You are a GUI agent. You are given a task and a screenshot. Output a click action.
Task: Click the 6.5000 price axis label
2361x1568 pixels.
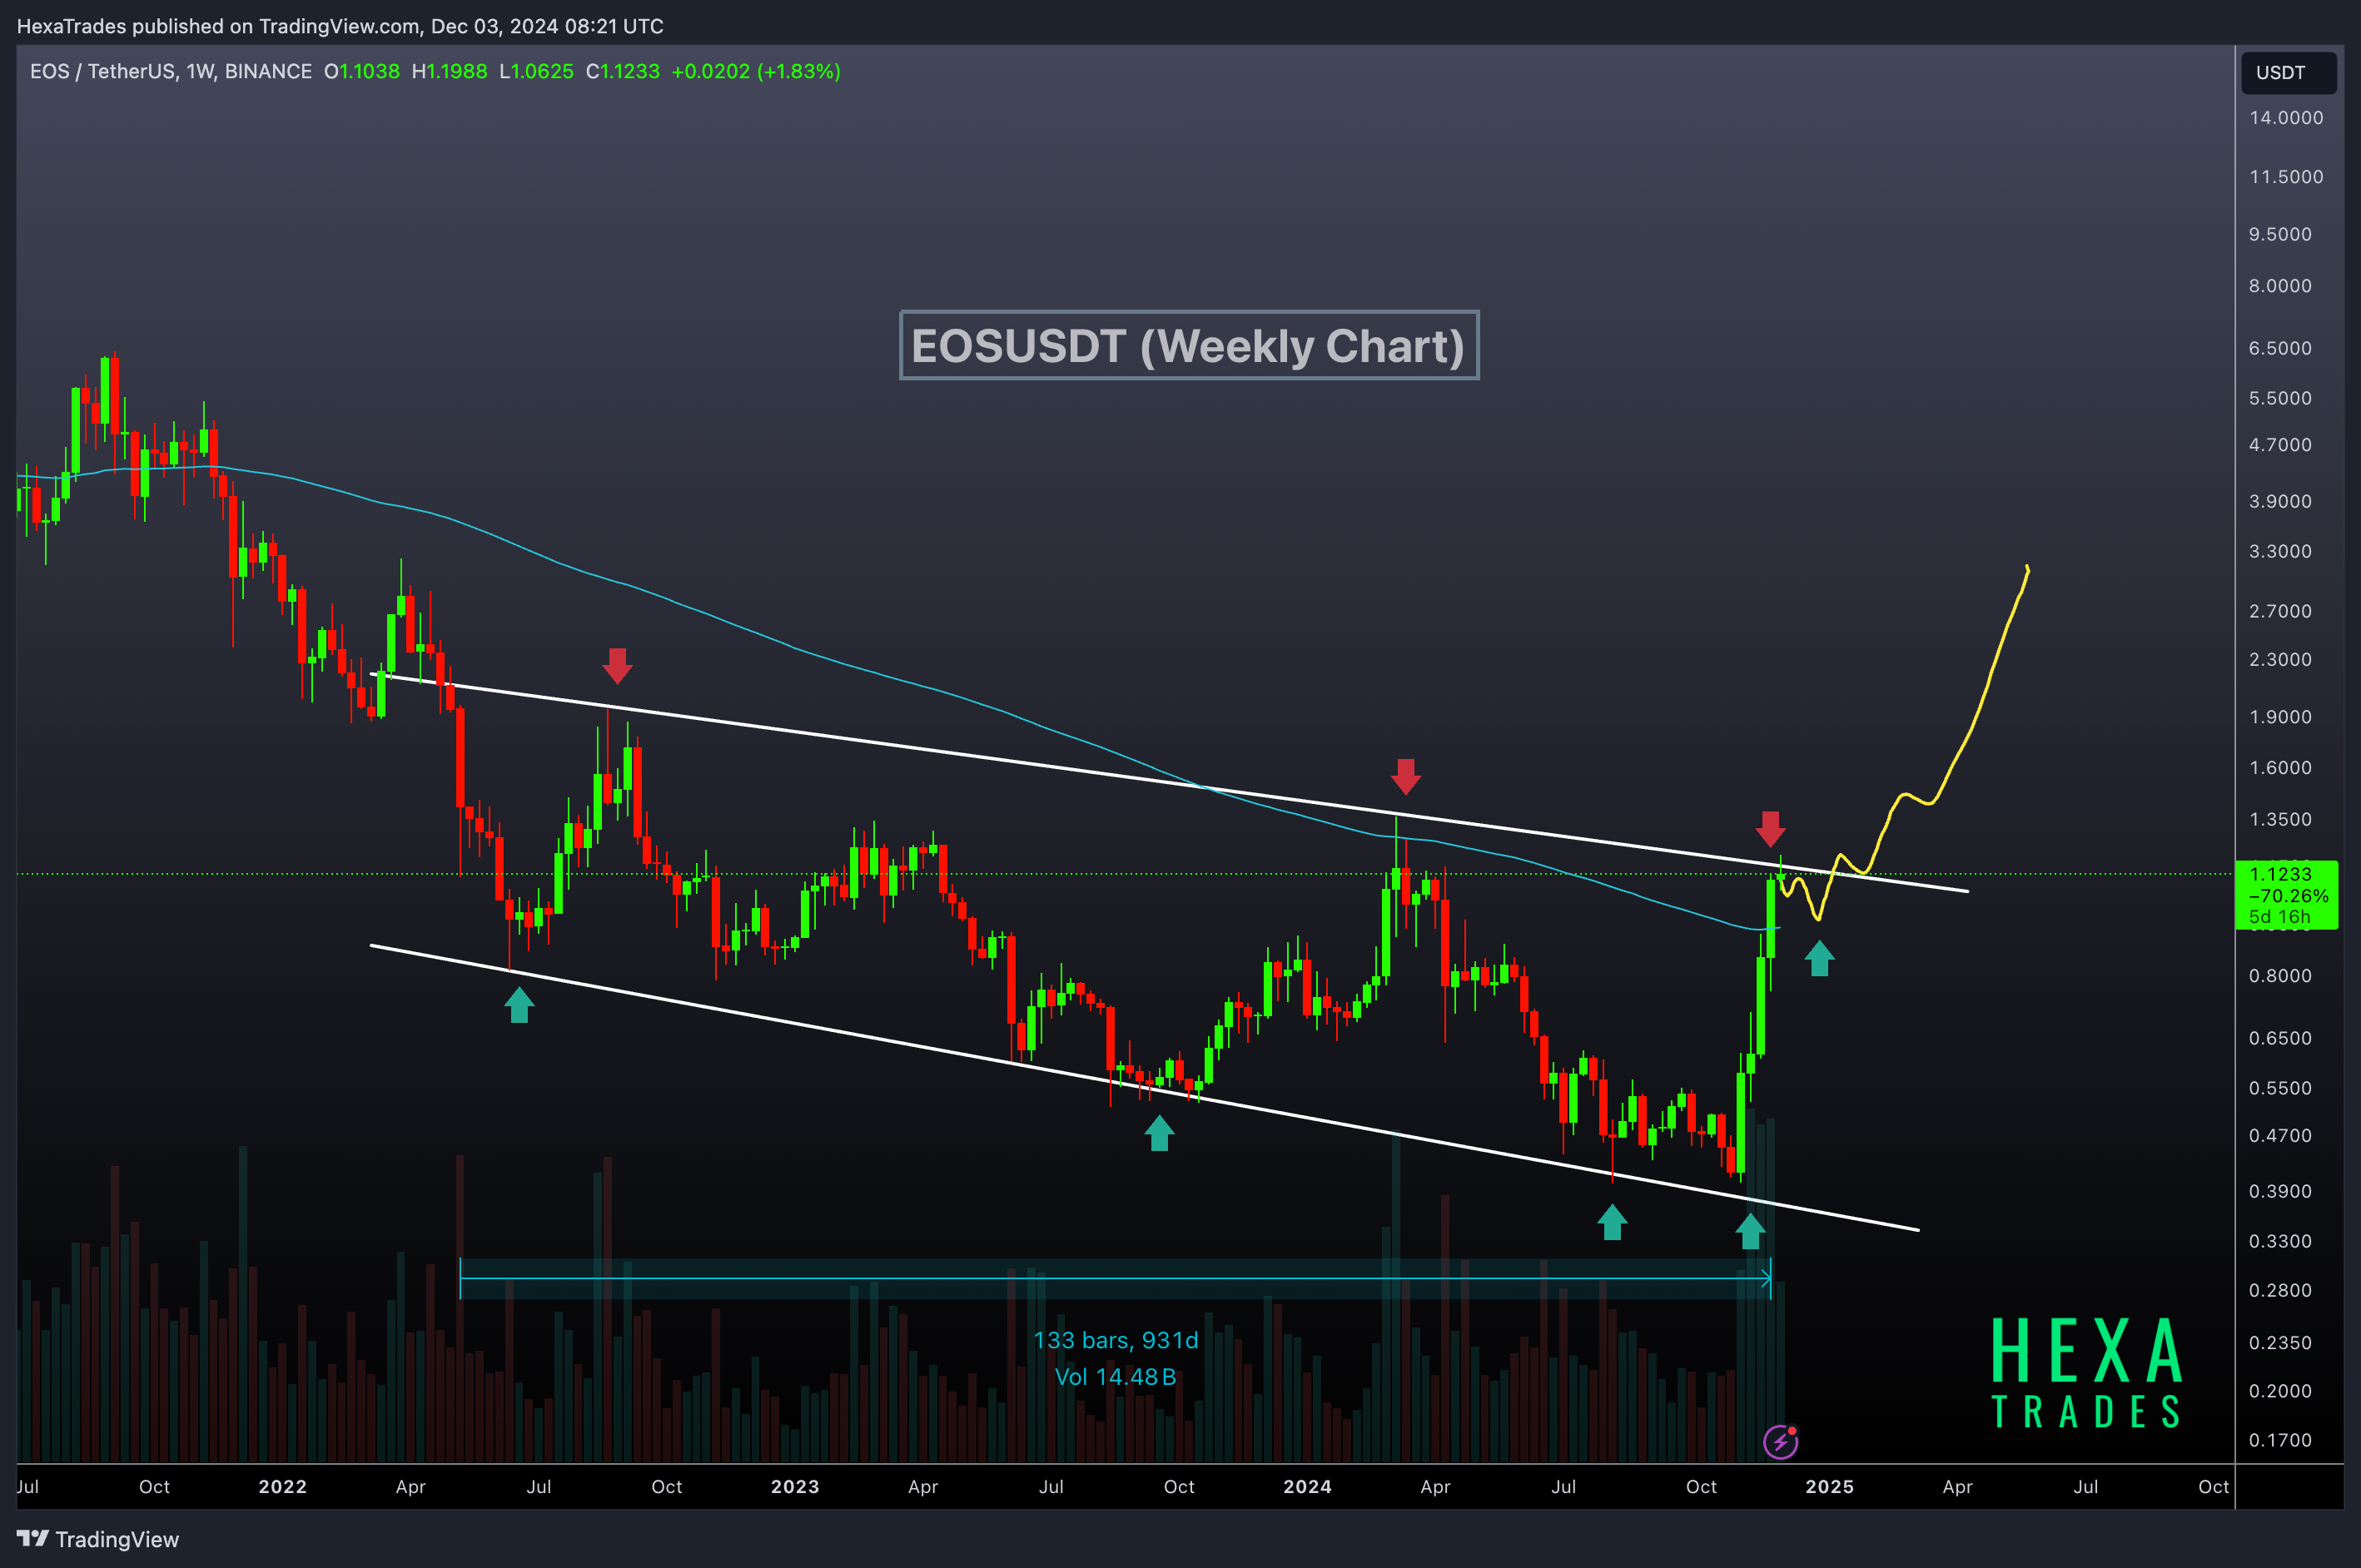pos(2280,348)
